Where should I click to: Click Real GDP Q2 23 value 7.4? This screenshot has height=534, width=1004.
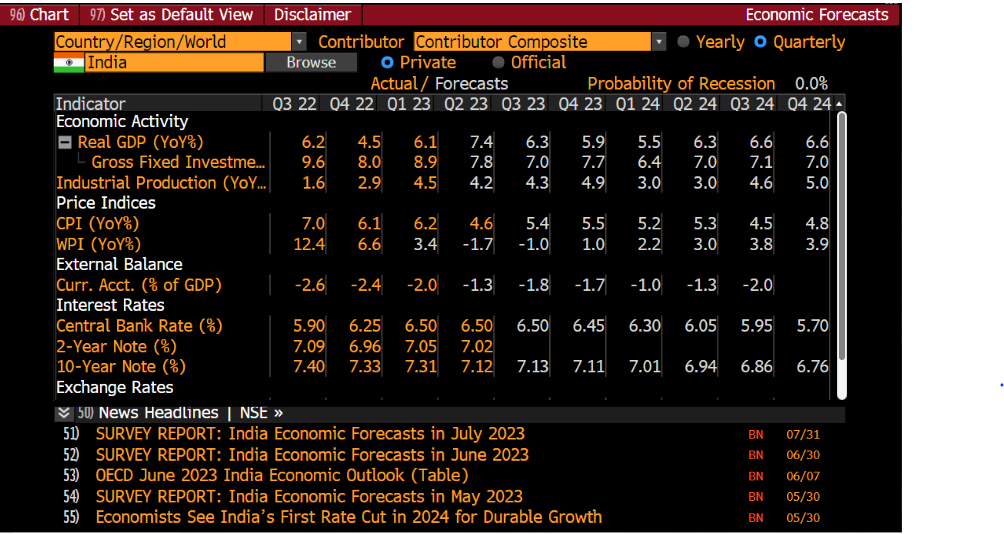482,142
